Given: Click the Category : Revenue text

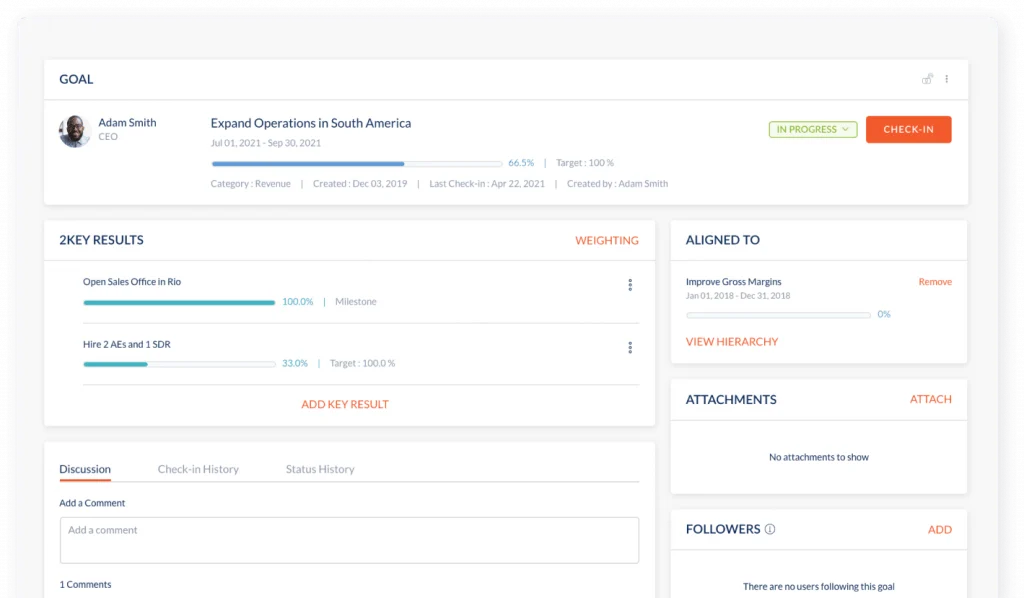Looking at the screenshot, I should tap(250, 183).
